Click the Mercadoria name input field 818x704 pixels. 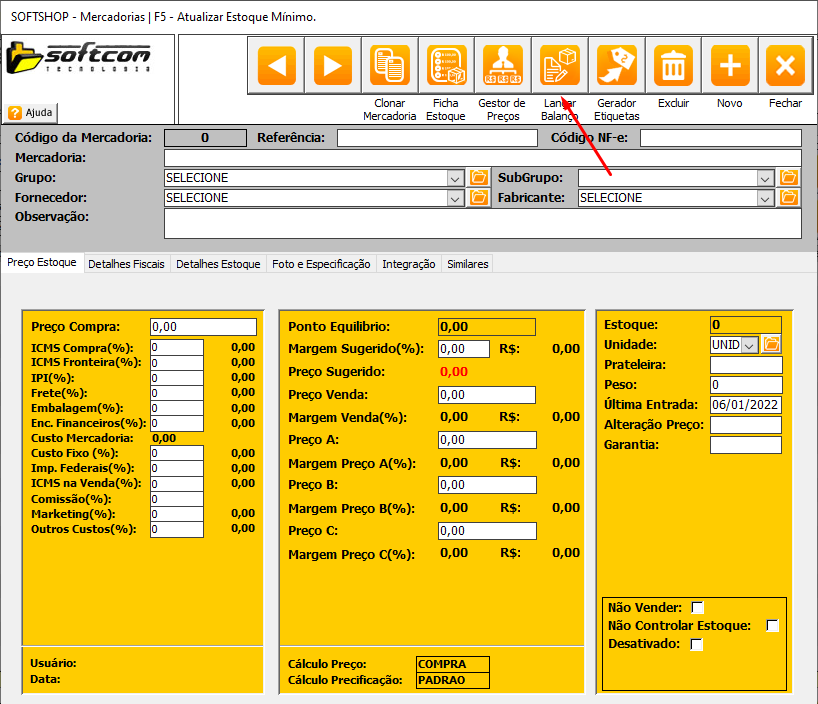click(482, 158)
